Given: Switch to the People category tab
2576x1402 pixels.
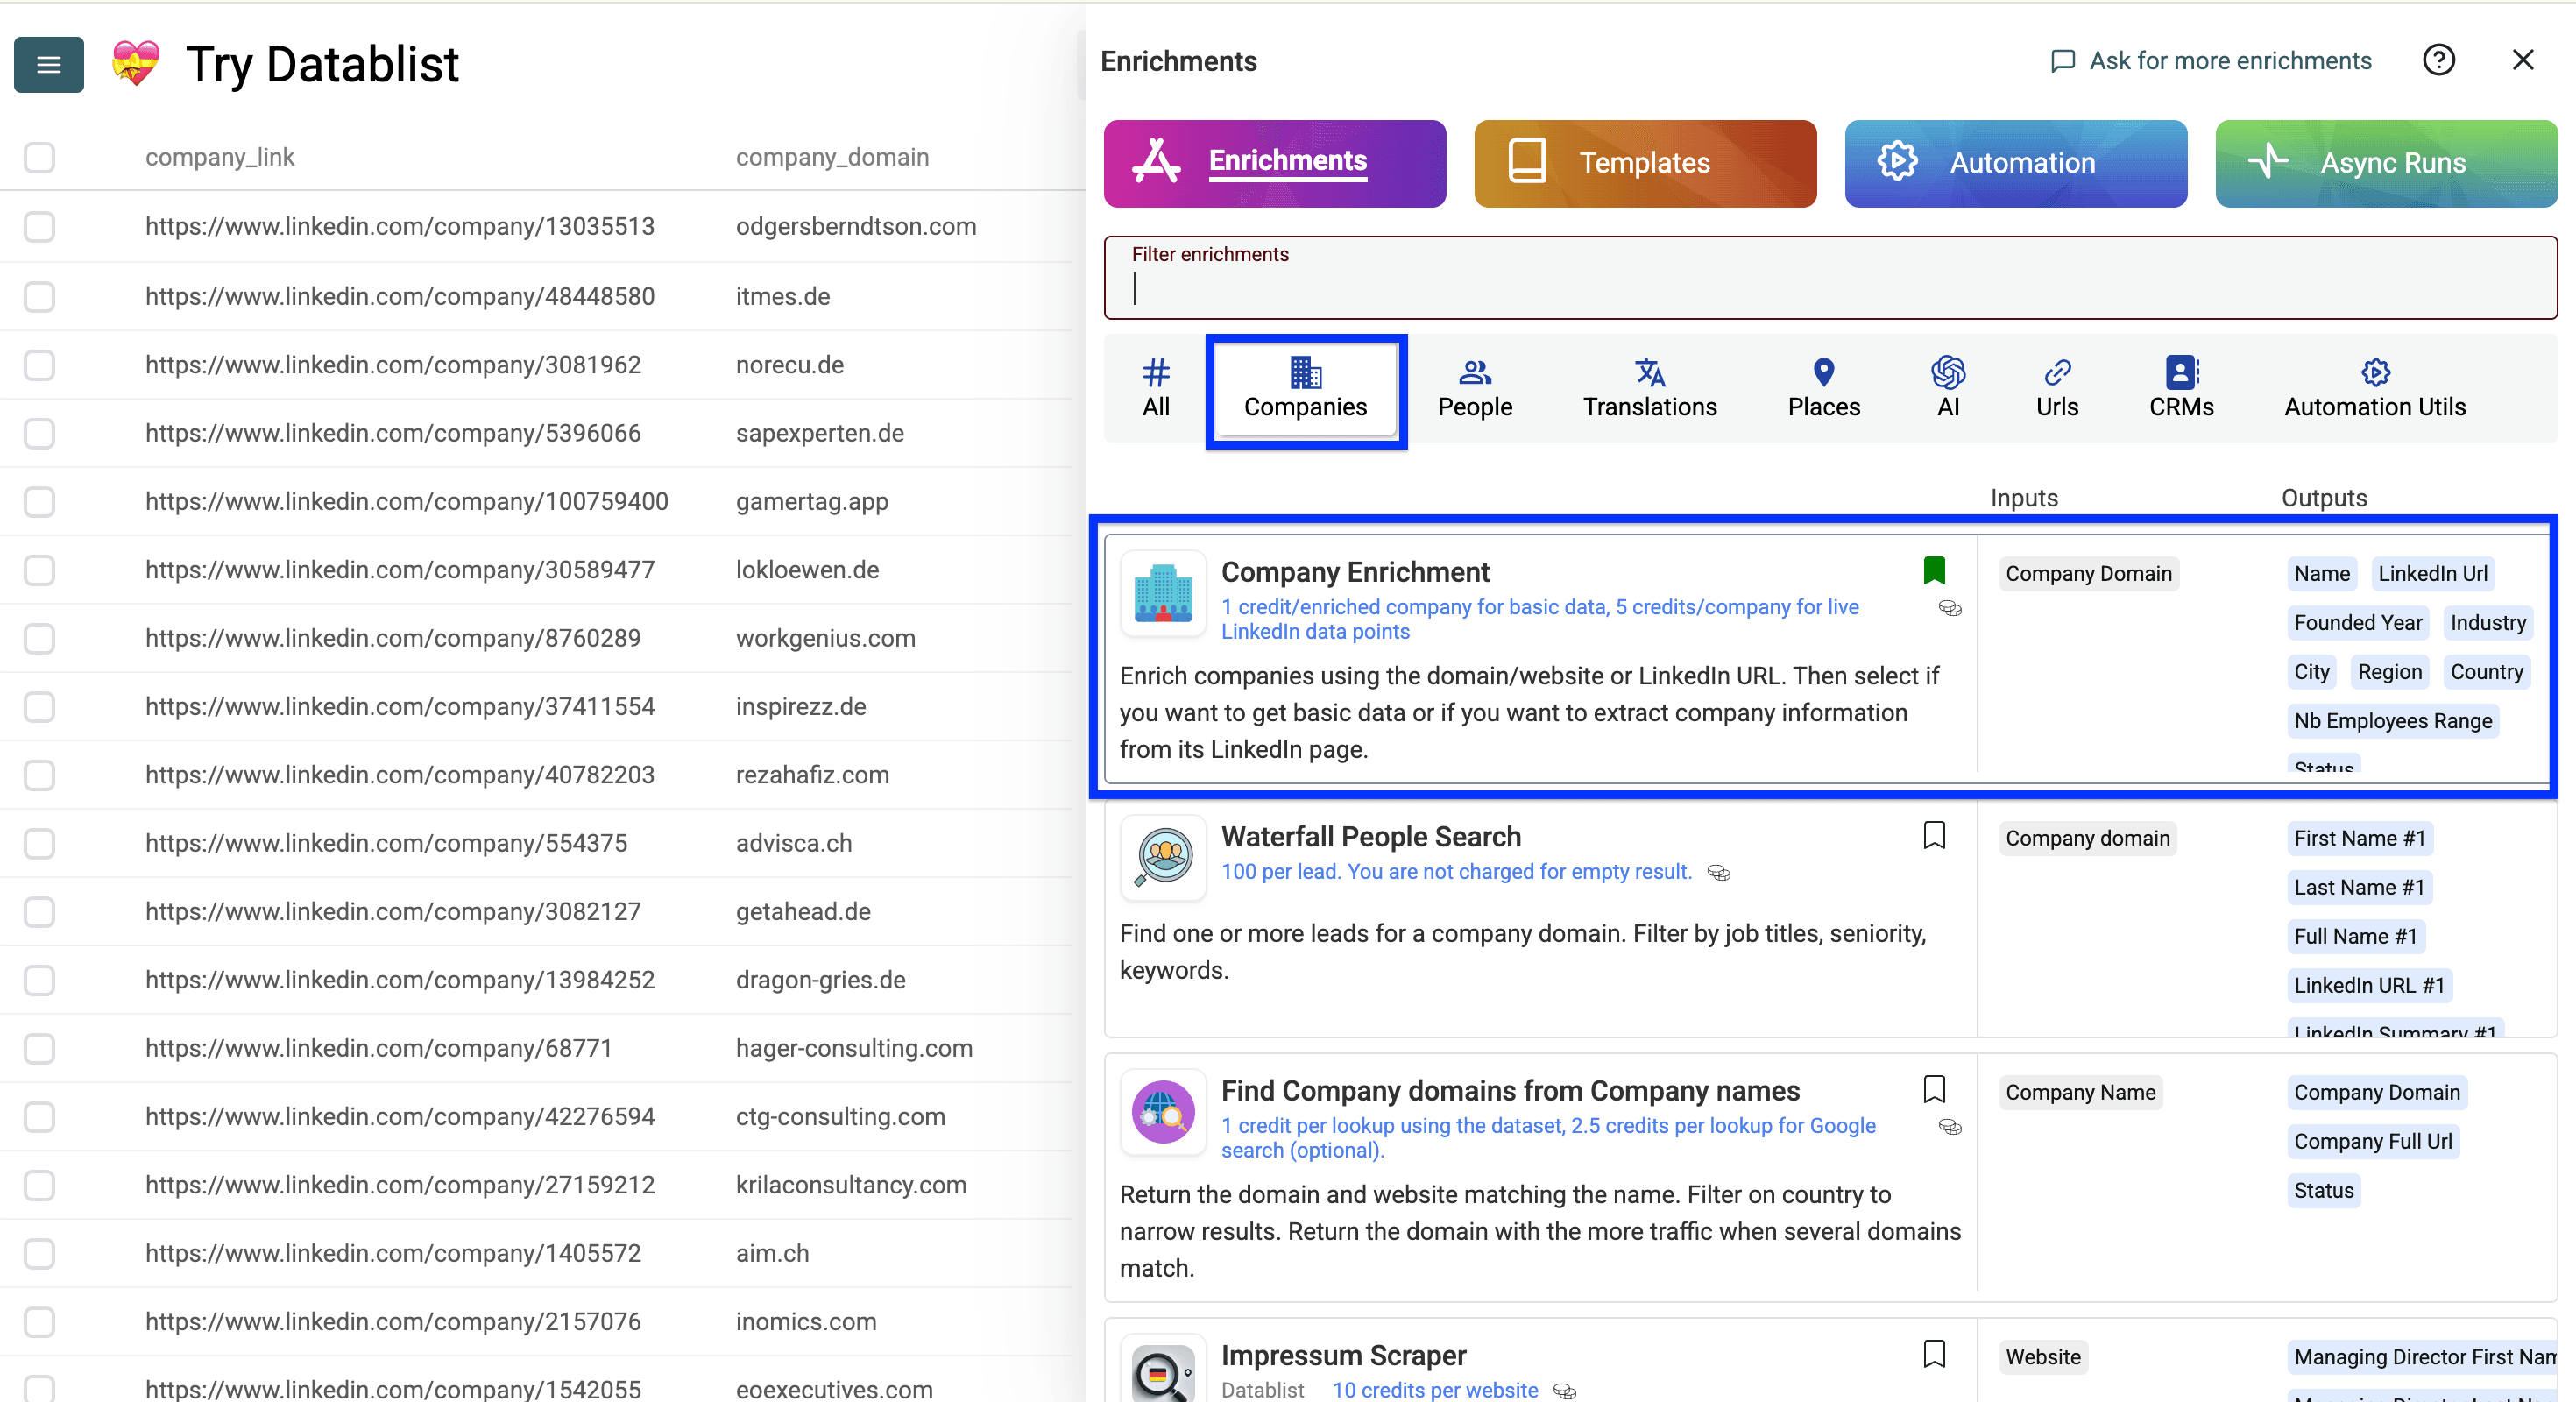Looking at the screenshot, I should pos(1474,388).
